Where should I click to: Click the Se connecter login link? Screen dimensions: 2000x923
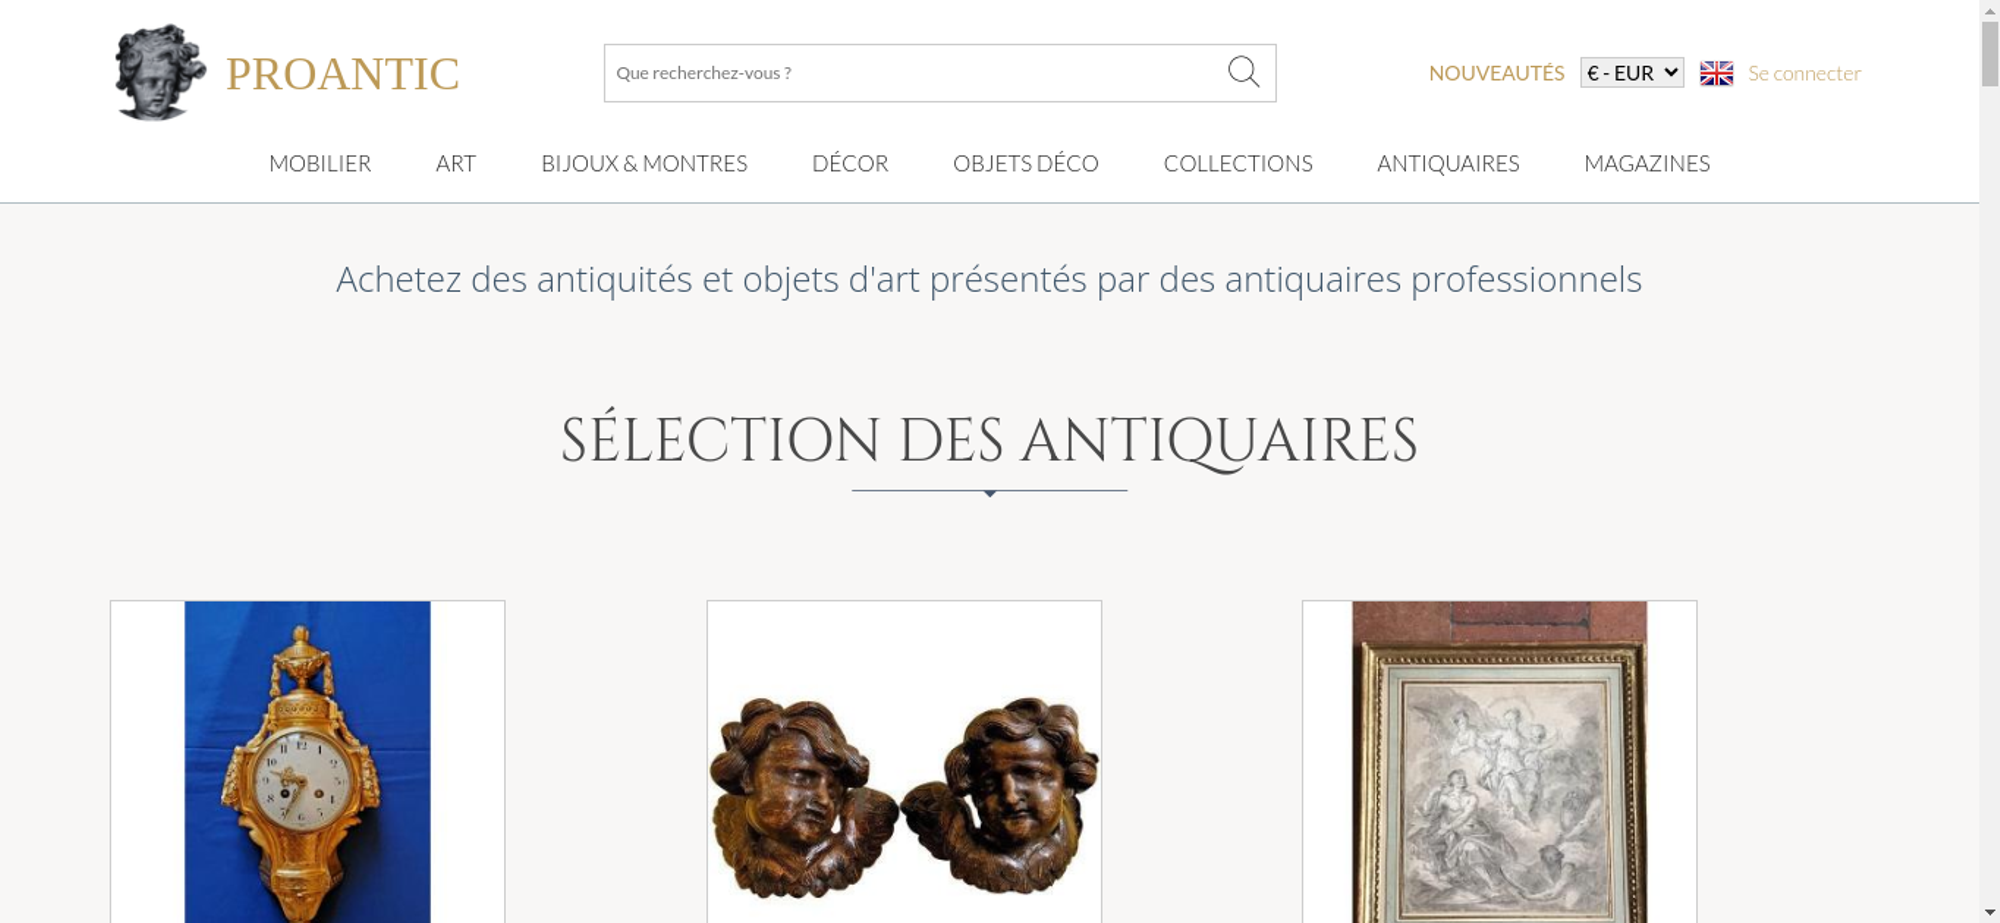coord(1804,73)
